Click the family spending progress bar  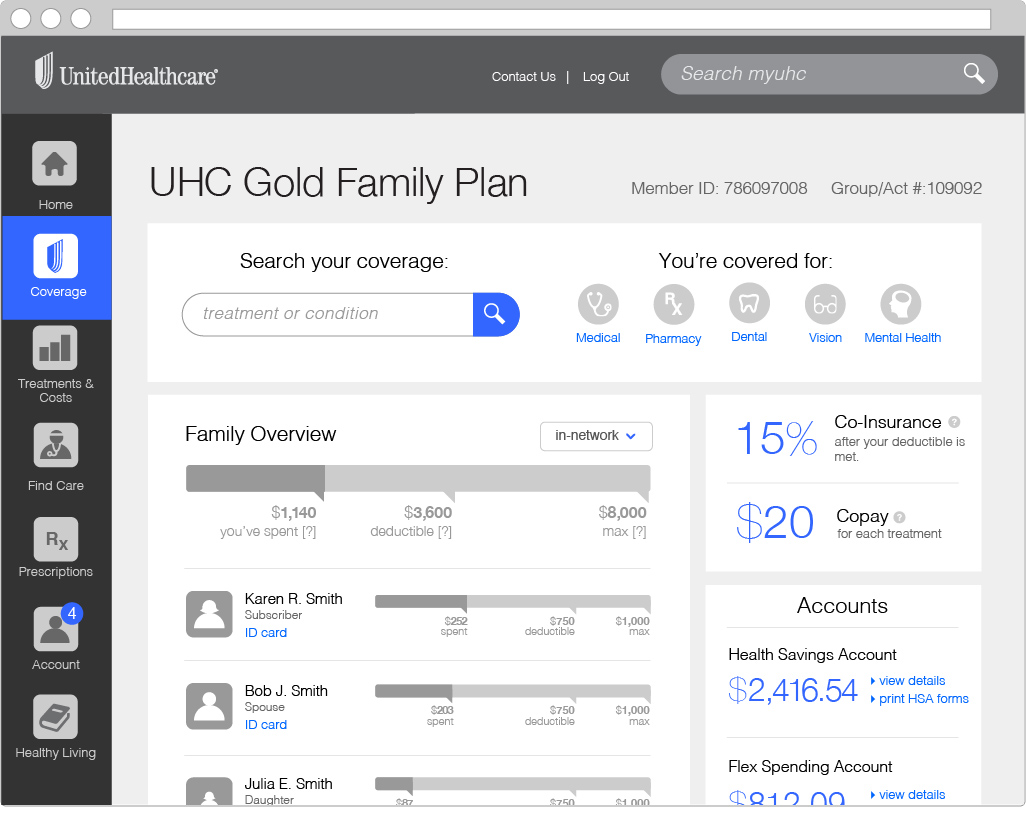click(418, 479)
